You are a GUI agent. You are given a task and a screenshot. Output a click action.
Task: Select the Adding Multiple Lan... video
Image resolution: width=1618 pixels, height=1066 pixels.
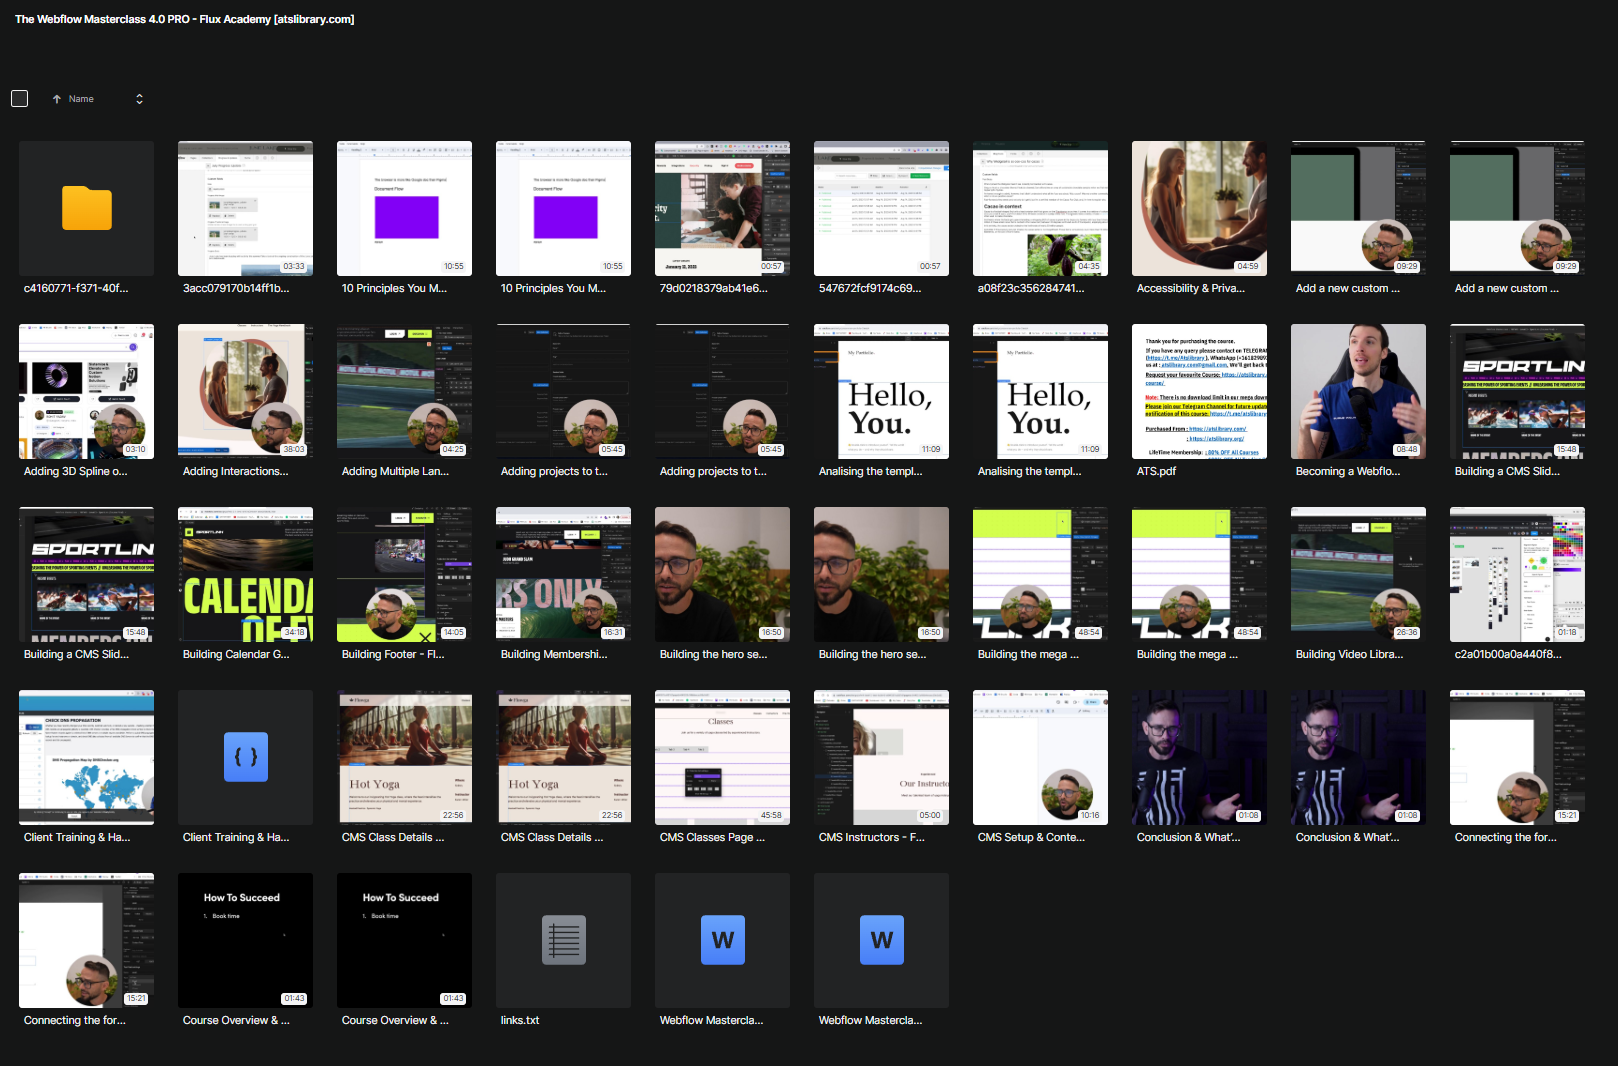404,391
